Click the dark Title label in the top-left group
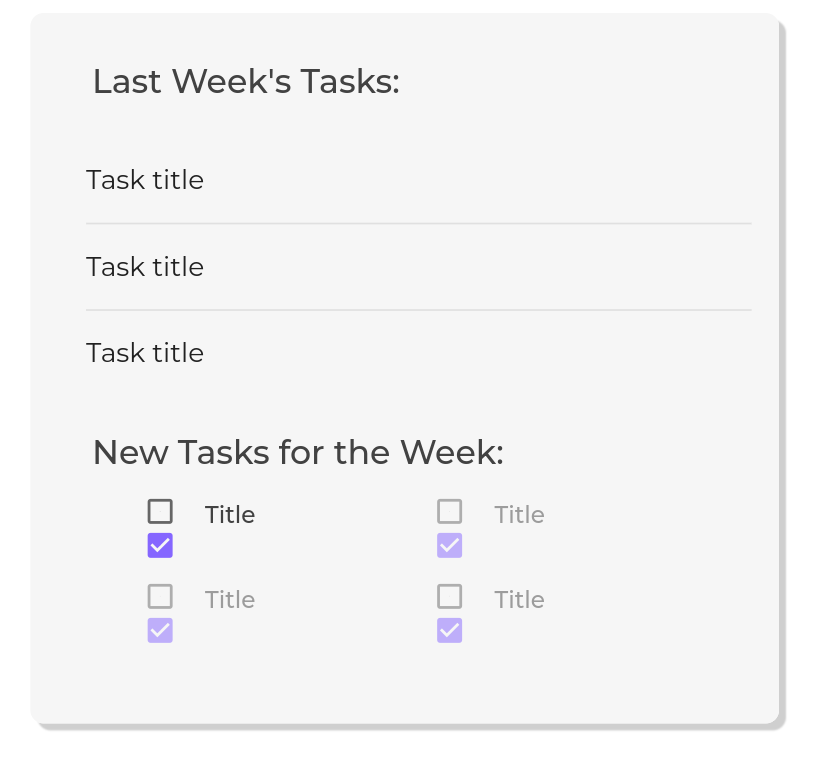 click(x=230, y=515)
